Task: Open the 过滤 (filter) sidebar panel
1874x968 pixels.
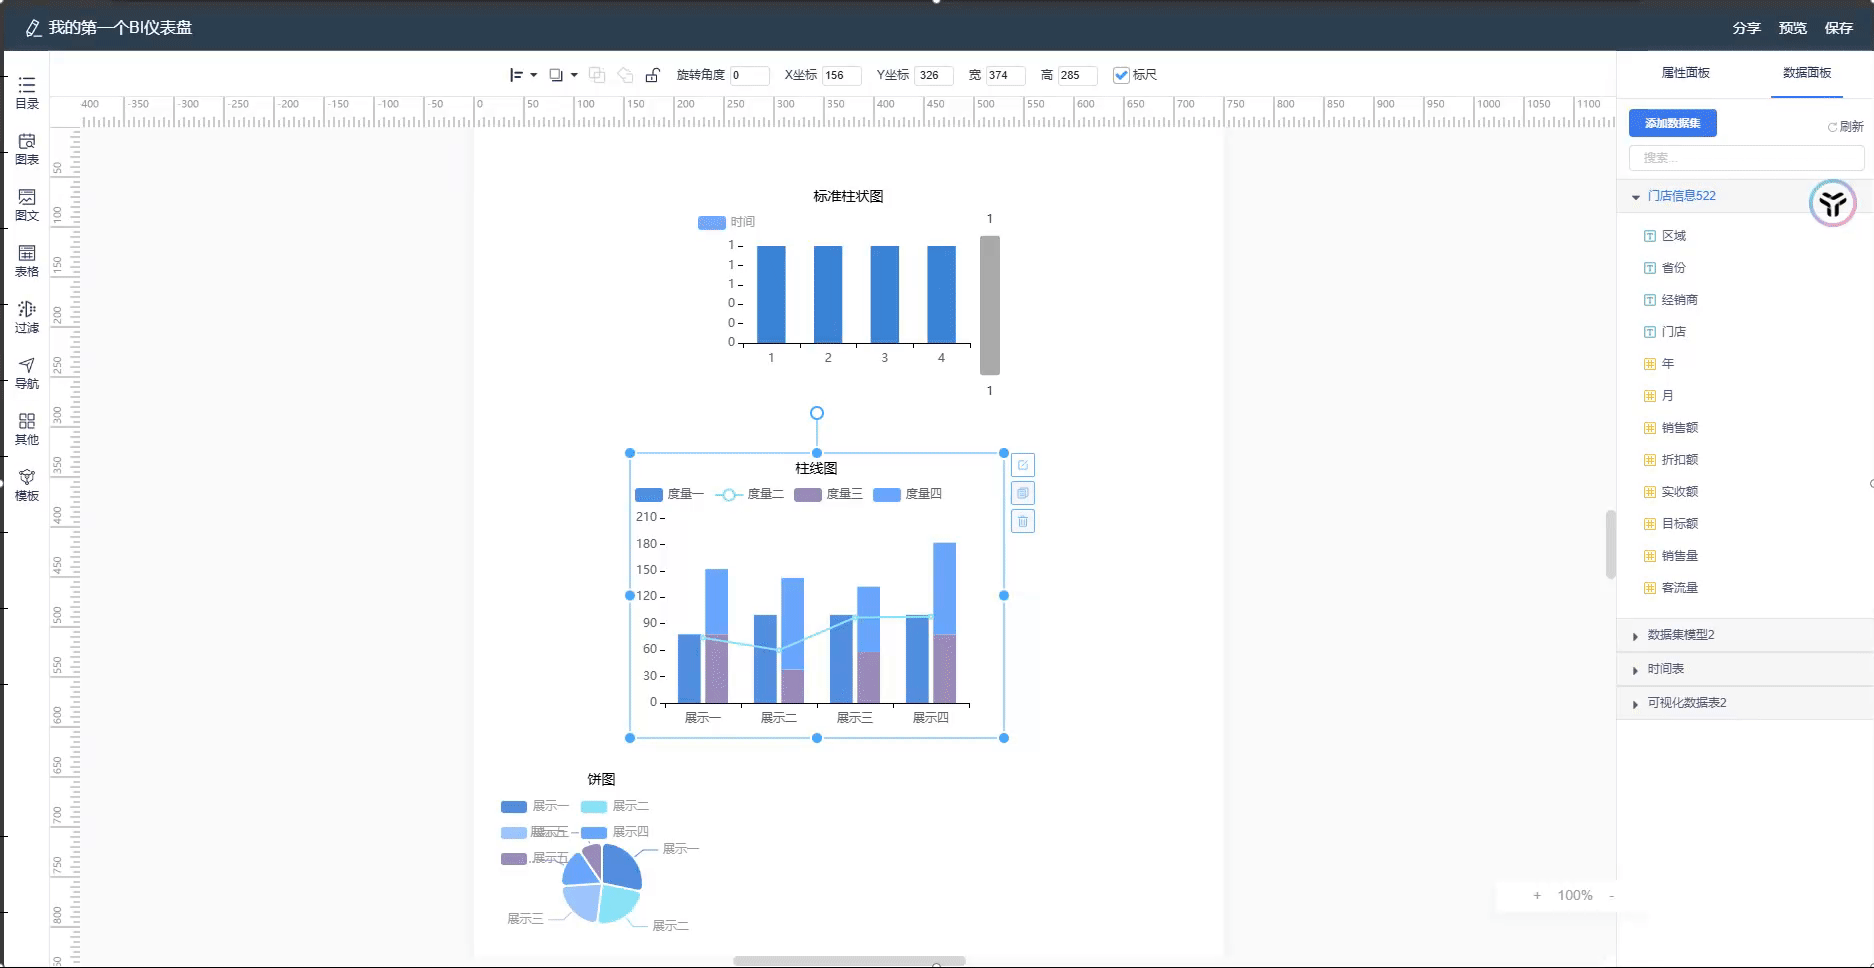Action: pyautogui.click(x=27, y=317)
